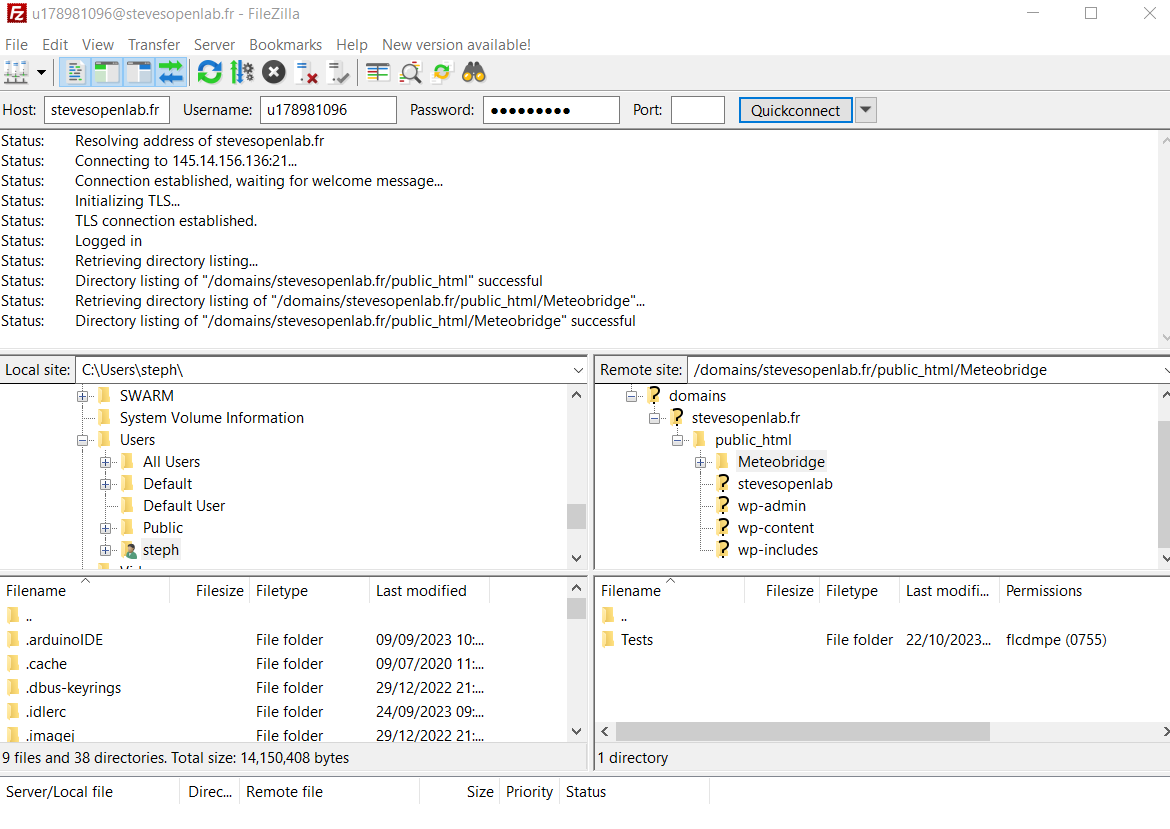The image size is (1170, 829).
Task: Click the SWARM folder icon
Action: coord(105,395)
